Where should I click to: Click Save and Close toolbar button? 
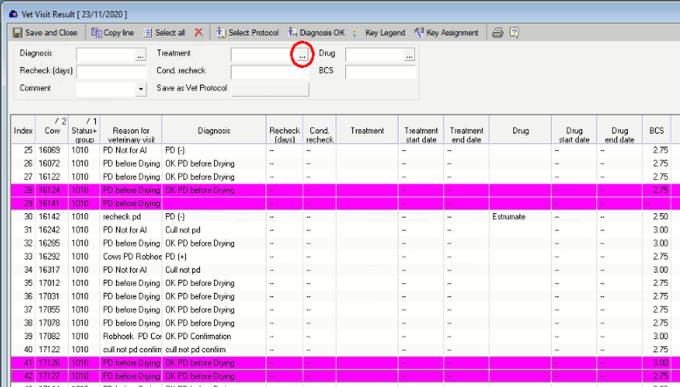tap(45, 33)
